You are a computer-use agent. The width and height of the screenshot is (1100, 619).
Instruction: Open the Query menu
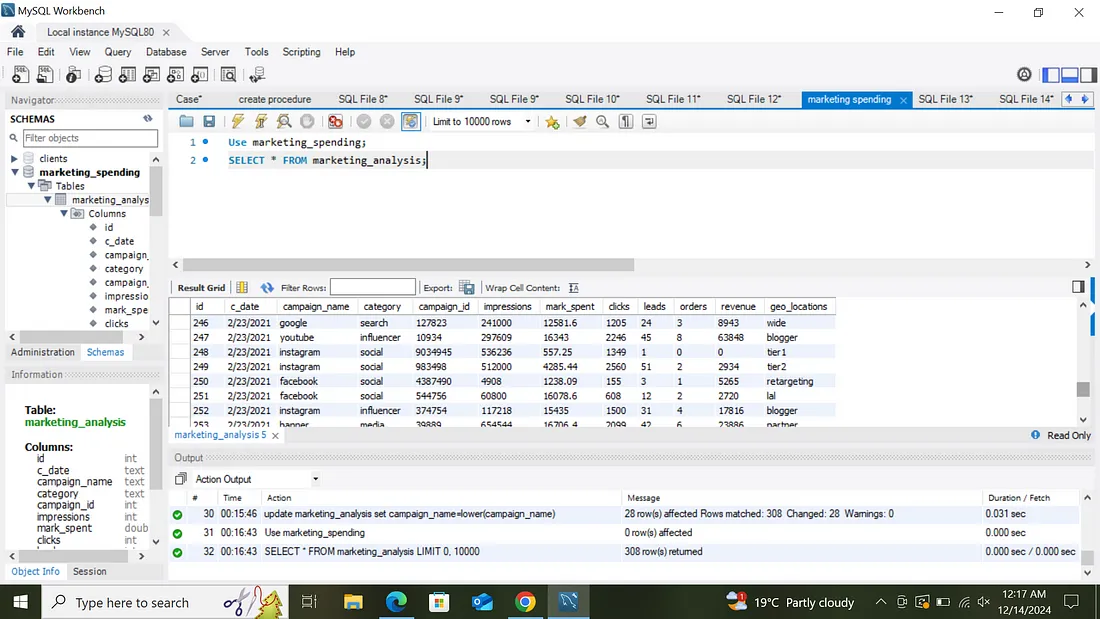pyautogui.click(x=118, y=52)
